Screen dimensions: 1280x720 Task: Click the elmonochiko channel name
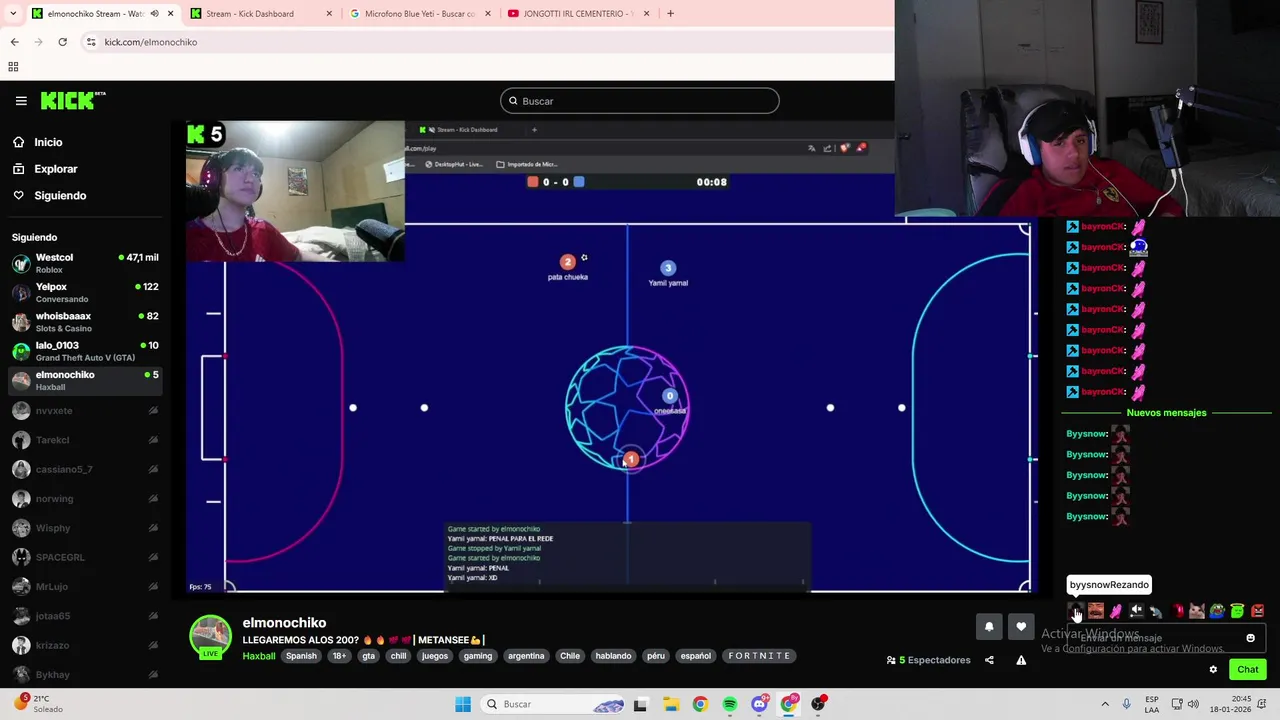(x=284, y=623)
